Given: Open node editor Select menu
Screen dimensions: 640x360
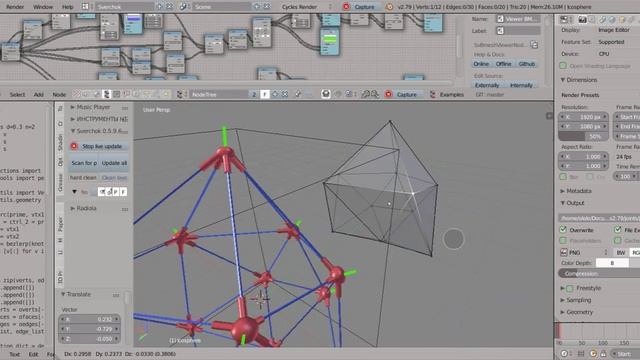Looking at the screenshot, I should (17, 95).
